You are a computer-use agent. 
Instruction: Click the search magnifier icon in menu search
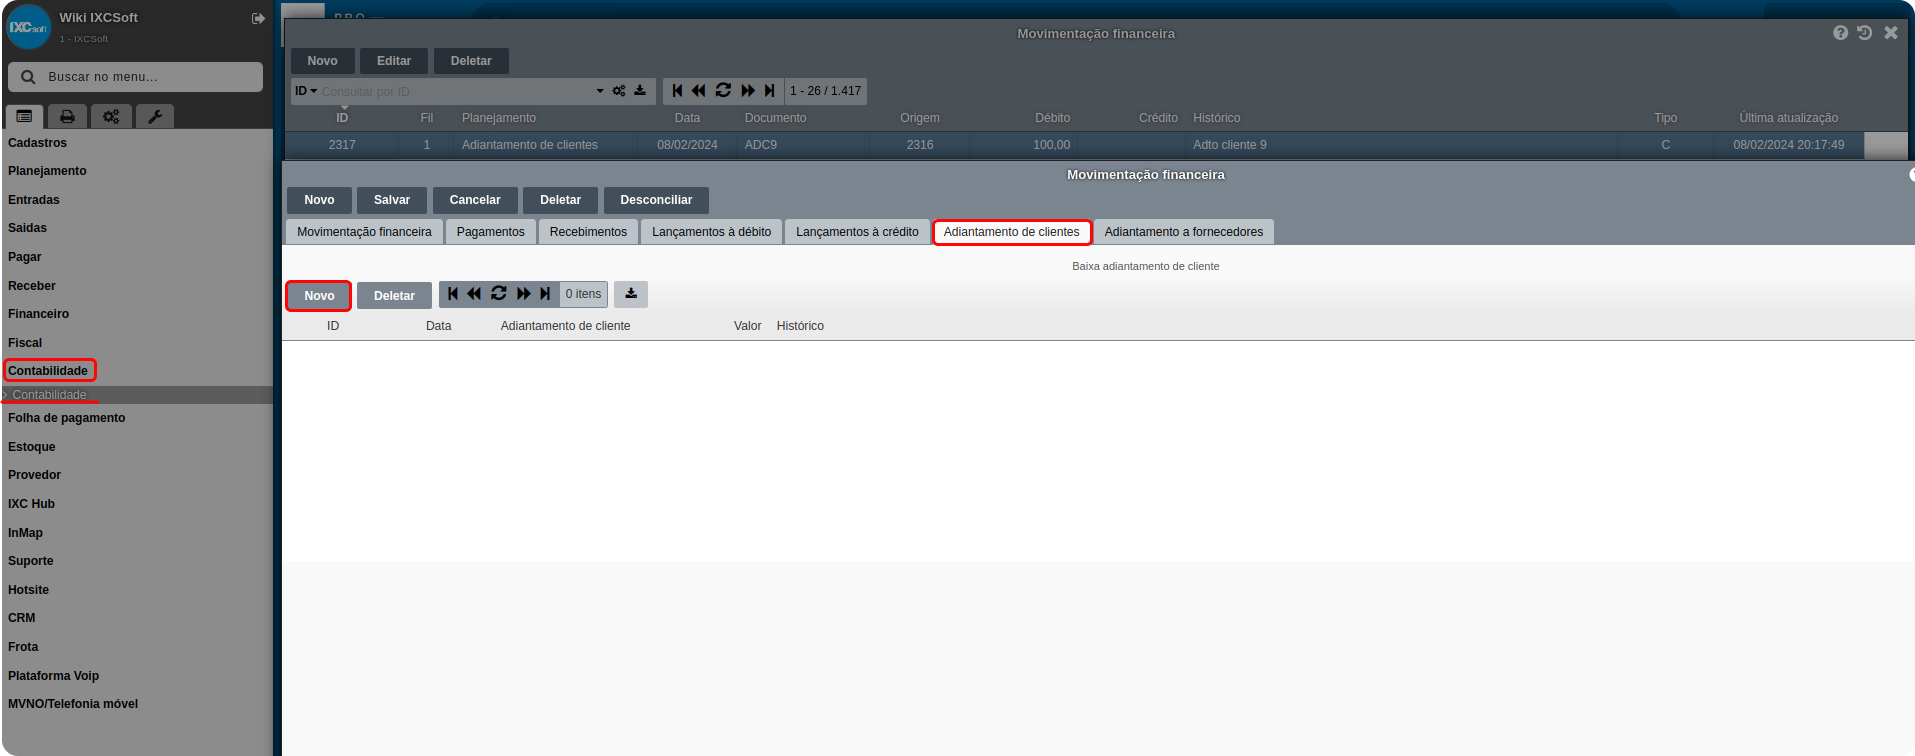[x=28, y=77]
